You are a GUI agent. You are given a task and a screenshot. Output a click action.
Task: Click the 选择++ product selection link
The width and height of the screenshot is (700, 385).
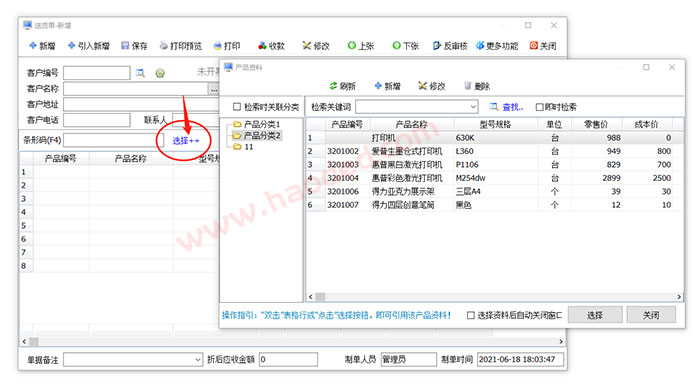coord(186,141)
